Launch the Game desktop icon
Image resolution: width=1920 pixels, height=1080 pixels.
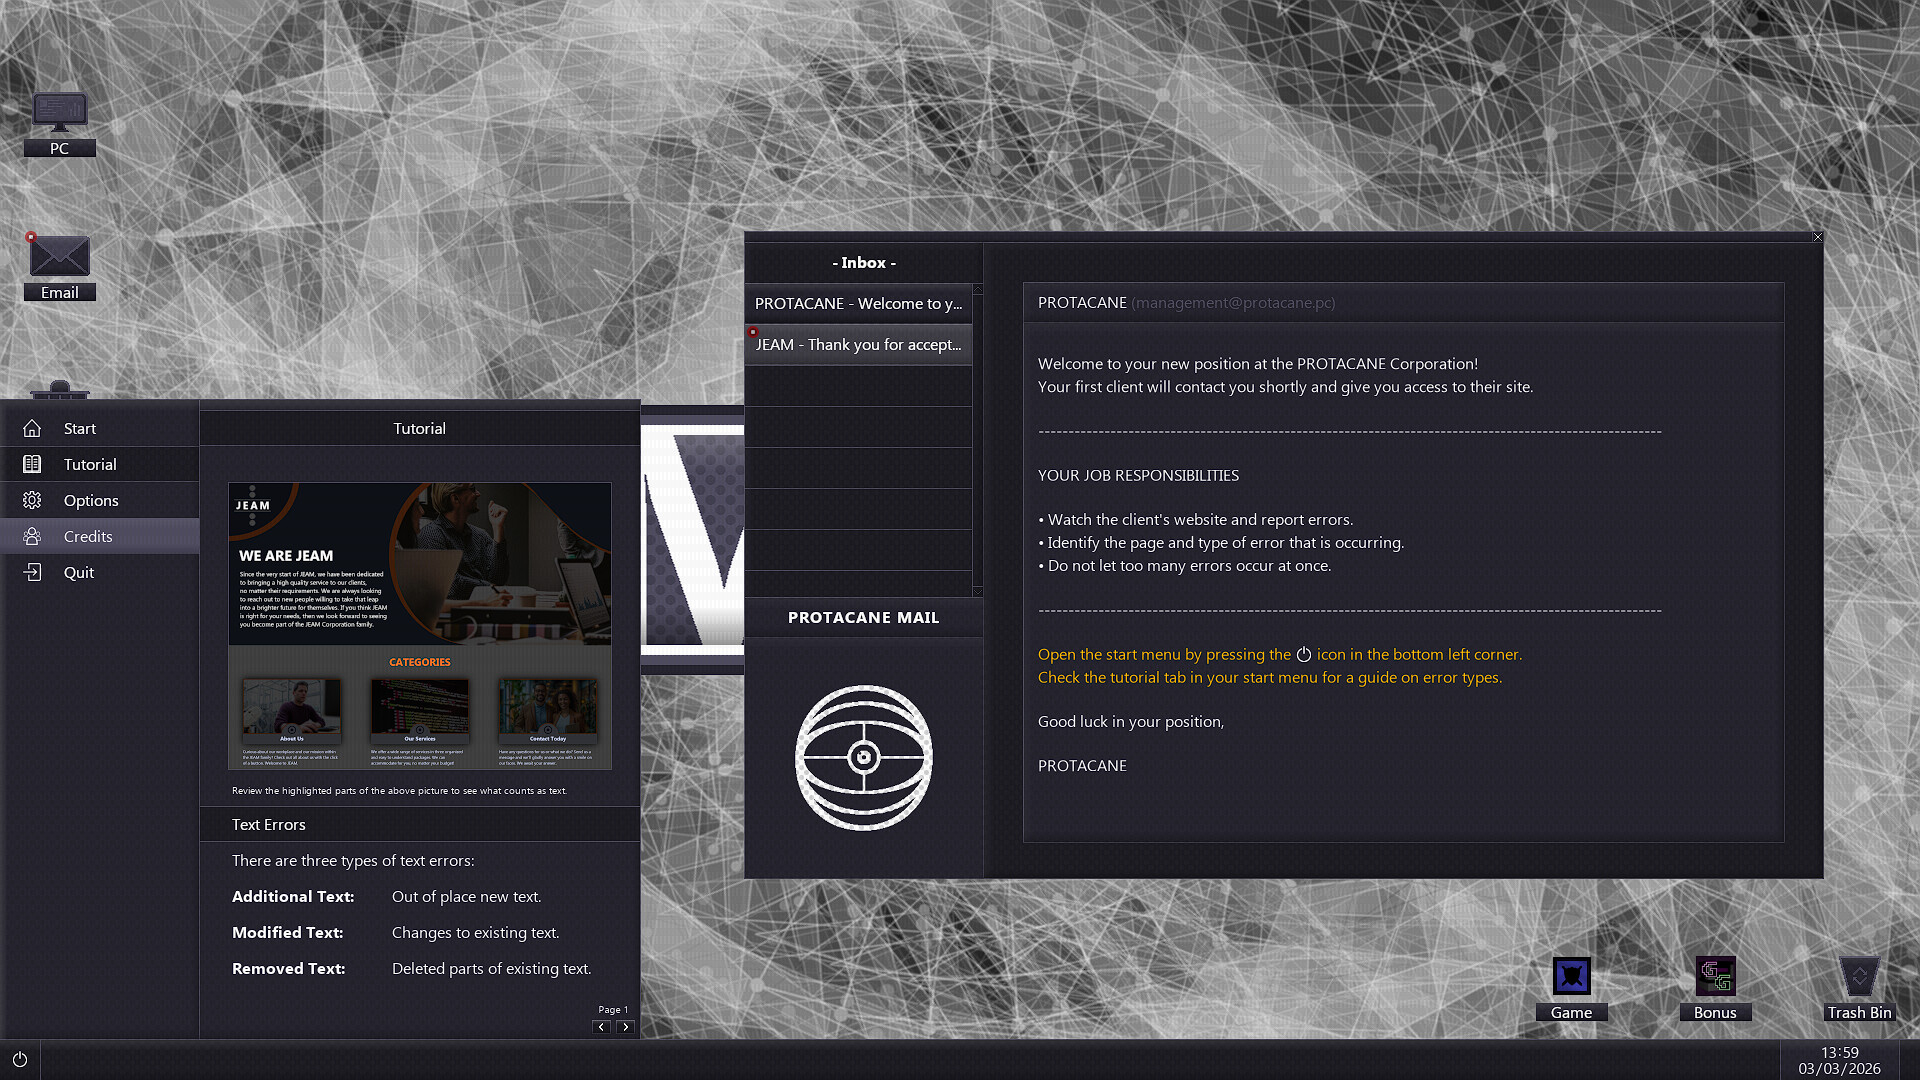[x=1570, y=976]
